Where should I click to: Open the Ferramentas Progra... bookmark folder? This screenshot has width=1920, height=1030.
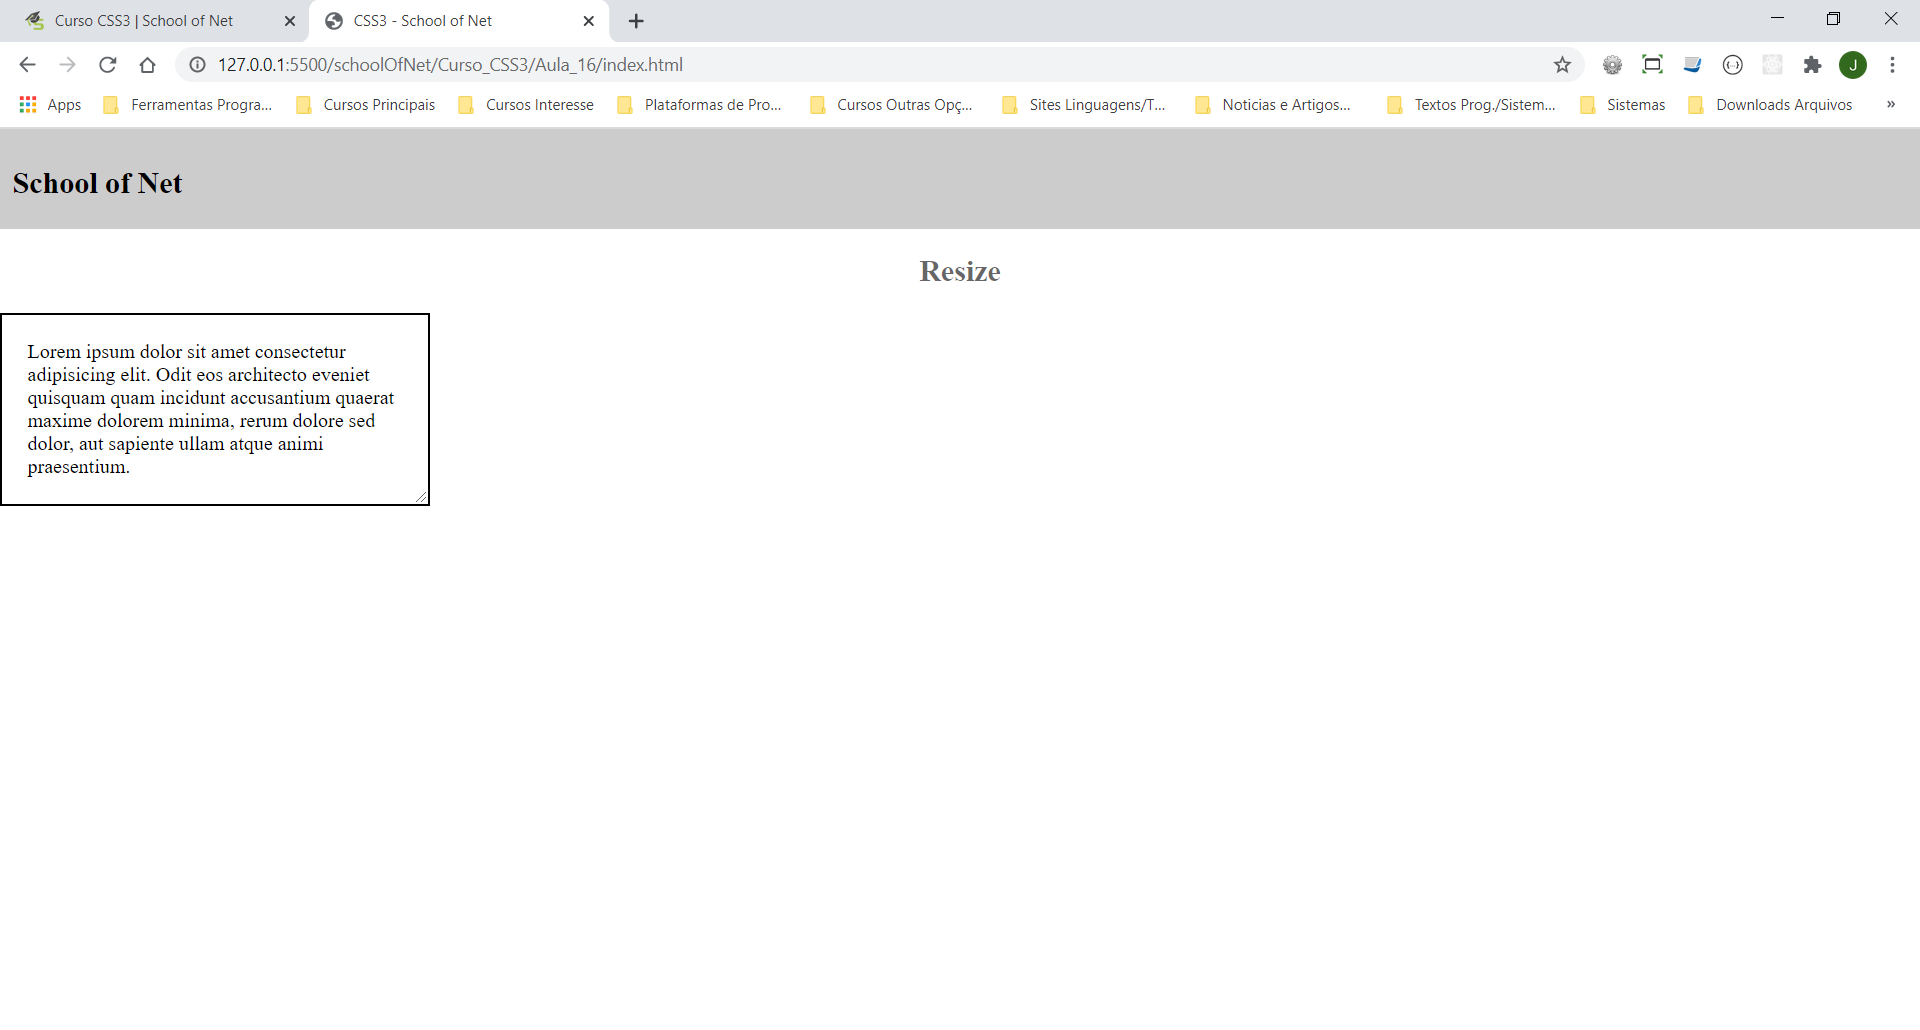(187, 105)
